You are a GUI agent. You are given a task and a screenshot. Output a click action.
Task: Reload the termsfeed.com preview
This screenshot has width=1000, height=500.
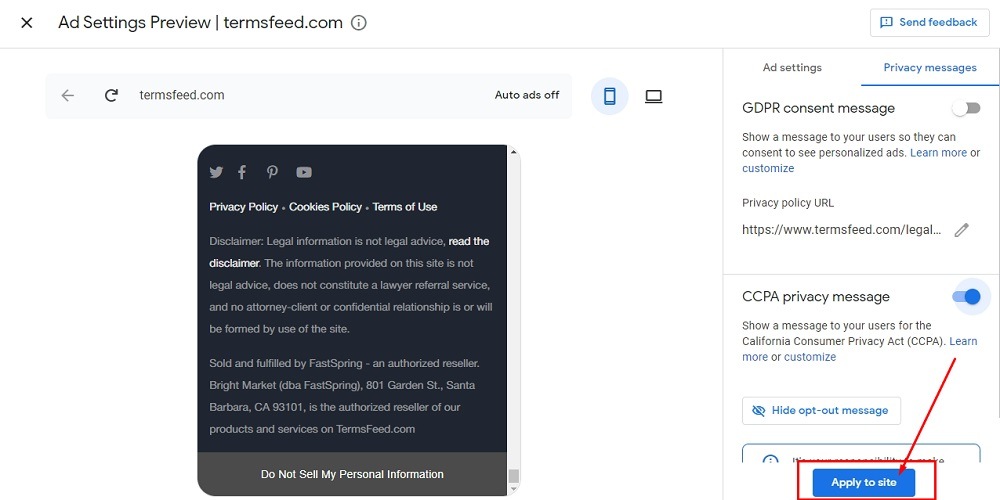[x=111, y=96]
